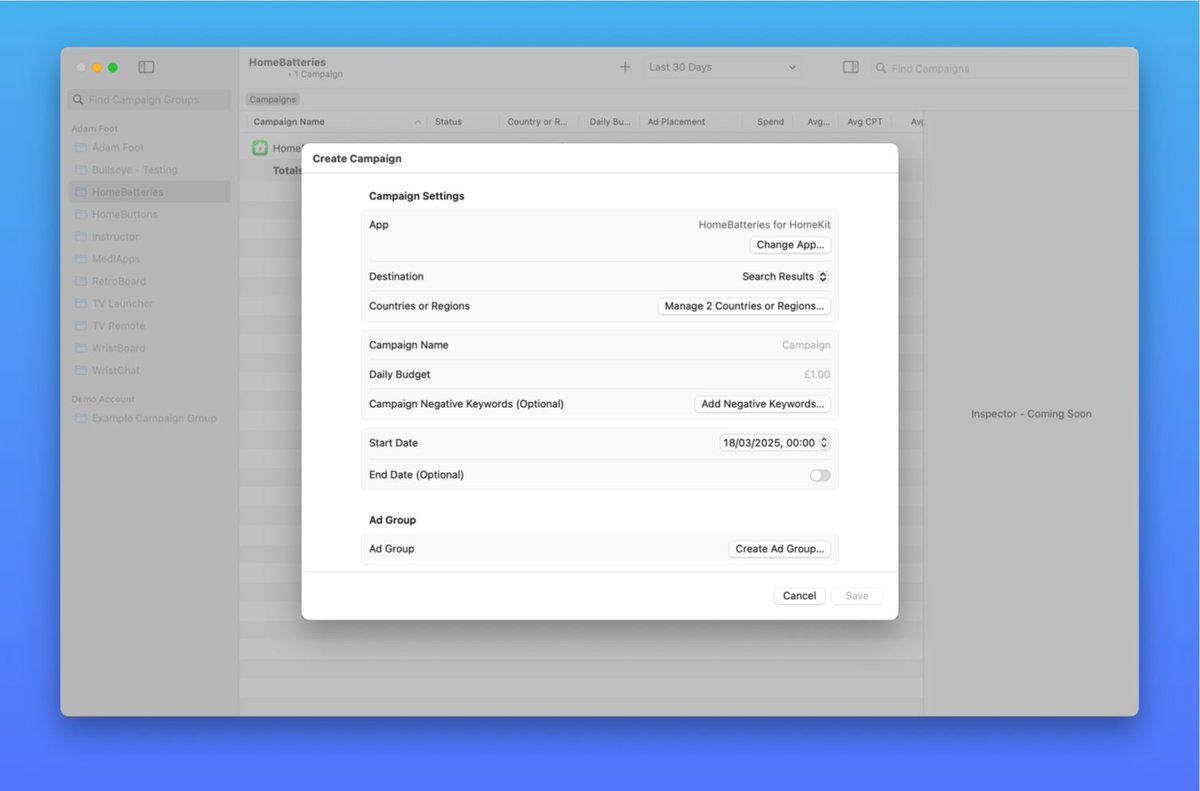
Task: Click the folder icon beside WristChat
Action: tap(80, 370)
